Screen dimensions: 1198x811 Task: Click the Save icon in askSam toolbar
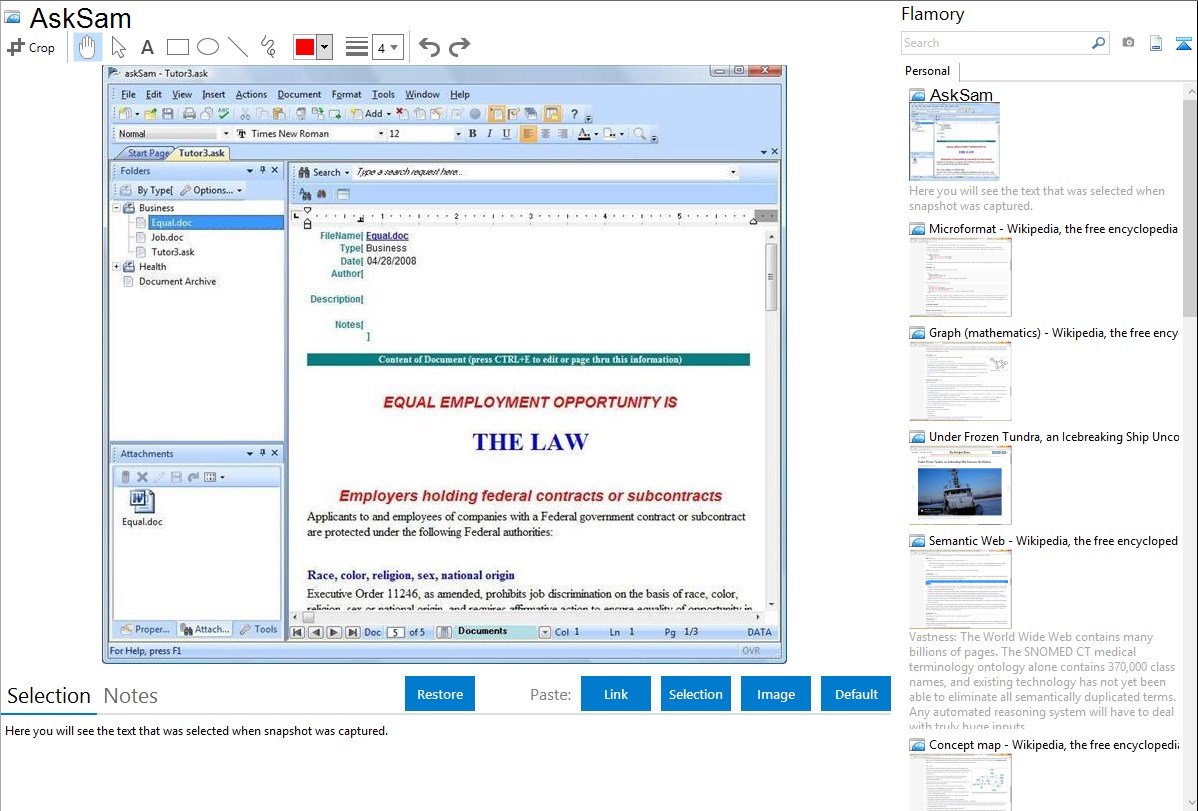pyautogui.click(x=167, y=114)
